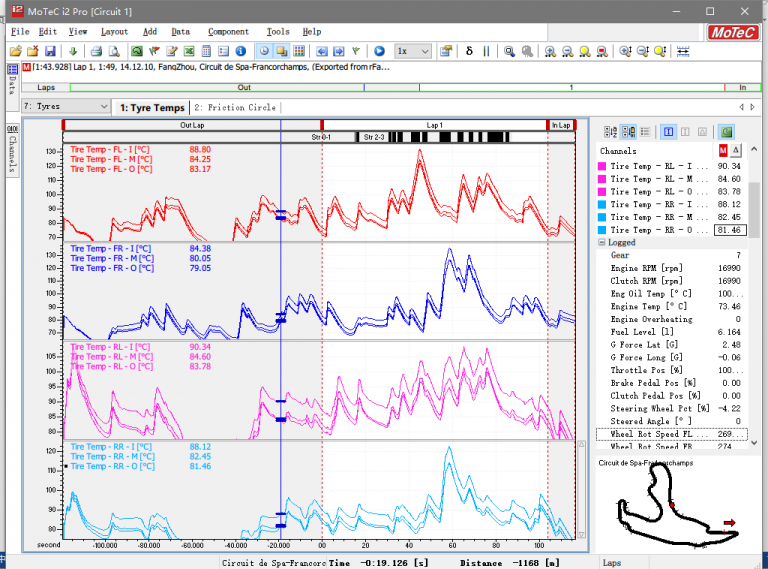The height and width of the screenshot is (569, 768).
Task: Open the 1x playback speed dropdown
Action: pos(413,51)
